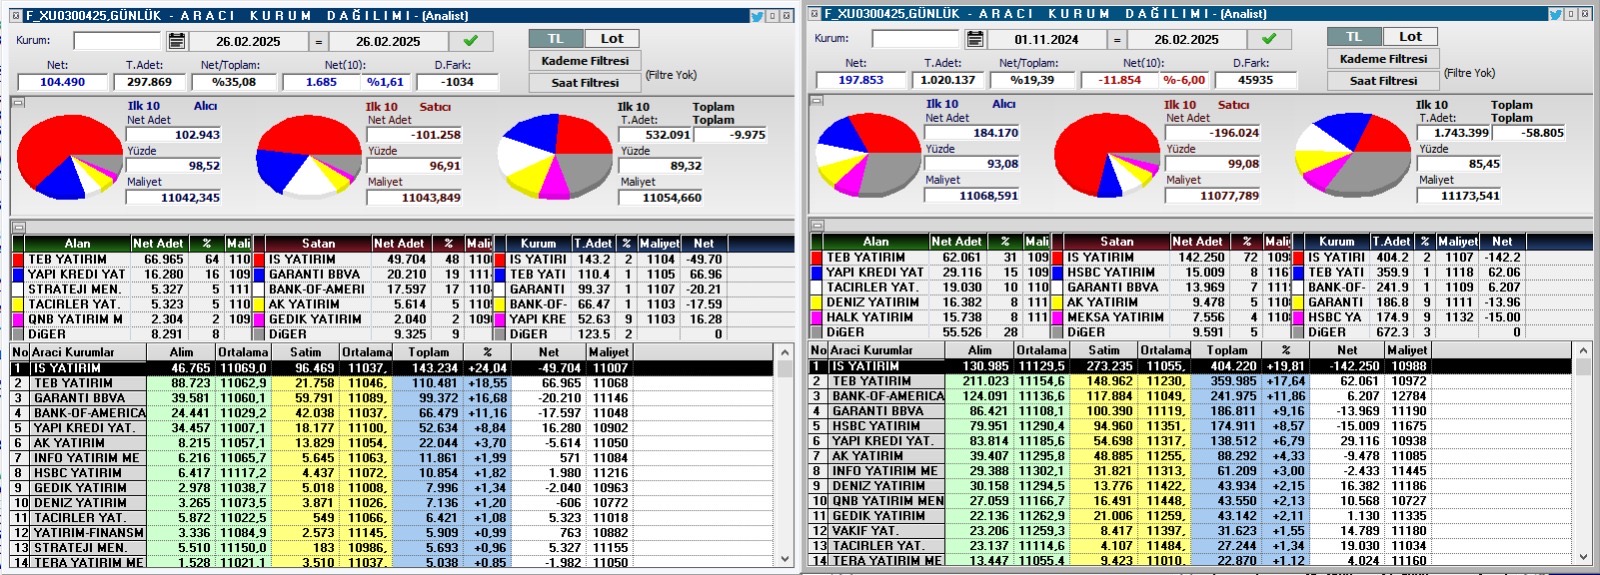Sort by Toplam column in left window table
1600x575 pixels.
(429, 352)
